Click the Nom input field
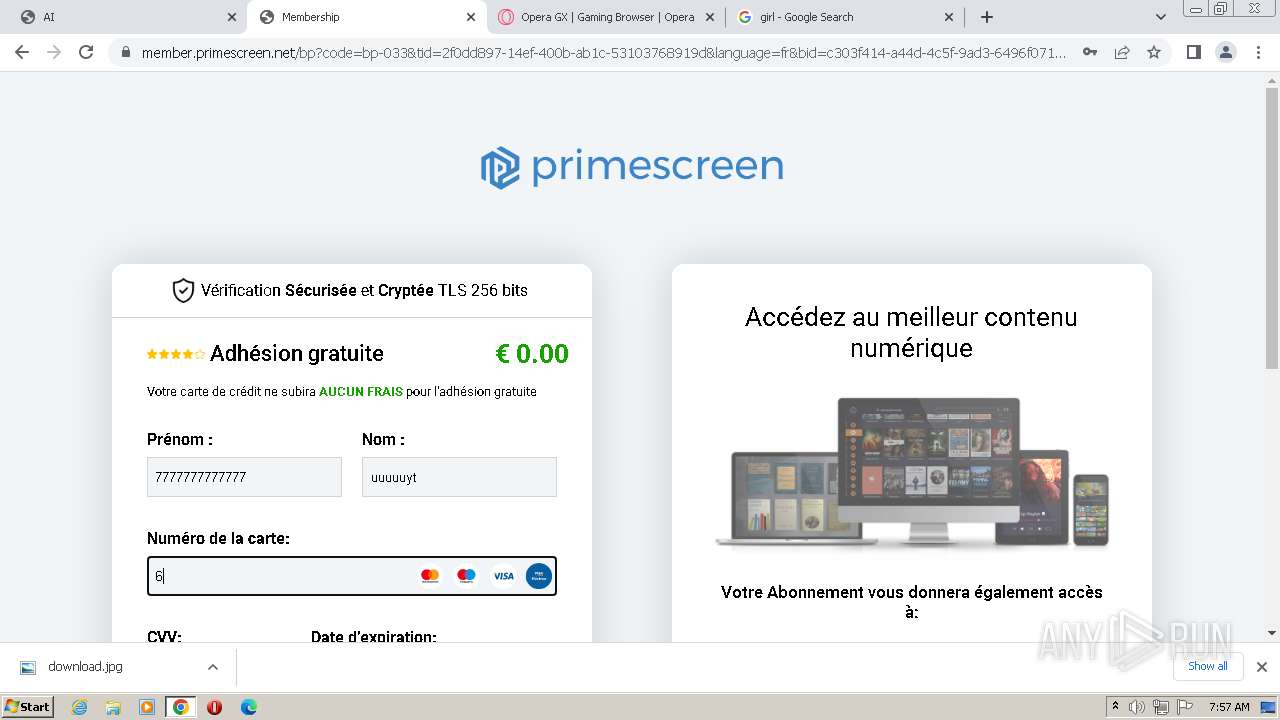Screen dimensions: 1280x720 459,477
